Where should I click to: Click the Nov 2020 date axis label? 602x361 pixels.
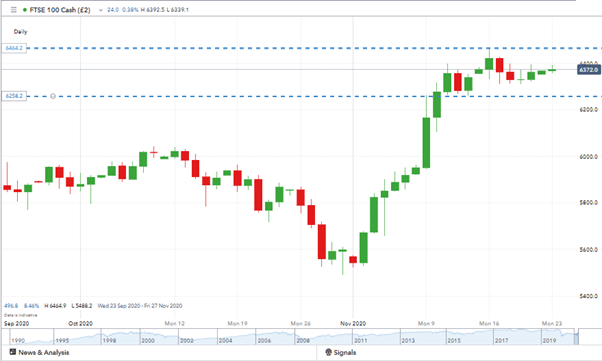[353, 323]
